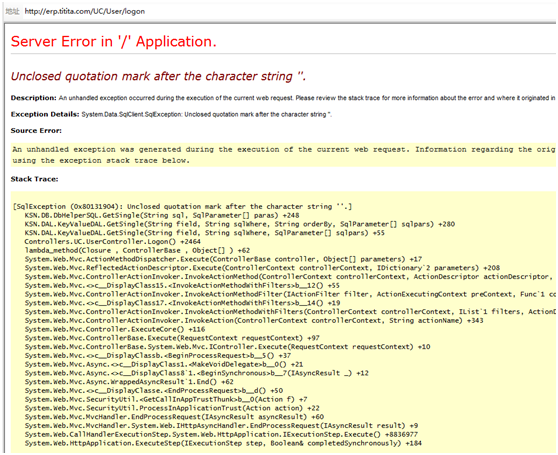Click the KSN.DB.DbHelperSQL.GetSingle line
This screenshot has width=558, height=455.
pyautogui.click(x=162, y=216)
